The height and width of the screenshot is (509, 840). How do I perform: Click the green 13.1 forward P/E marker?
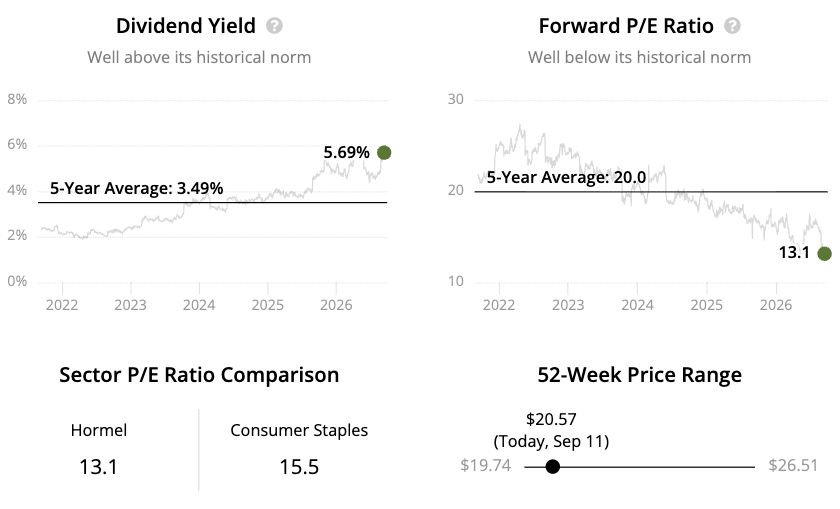coord(824,253)
